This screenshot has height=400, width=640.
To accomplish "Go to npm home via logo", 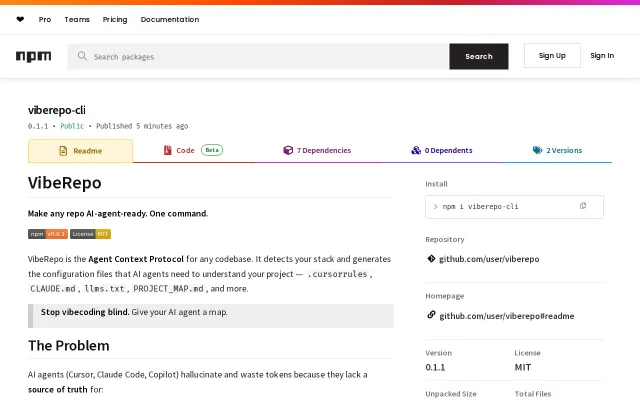I will [33, 56].
